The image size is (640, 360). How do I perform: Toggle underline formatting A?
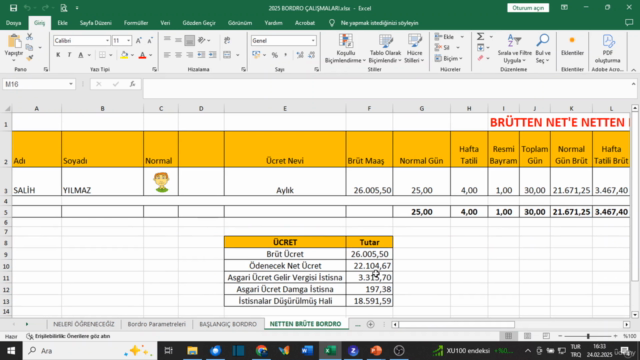click(x=80, y=55)
